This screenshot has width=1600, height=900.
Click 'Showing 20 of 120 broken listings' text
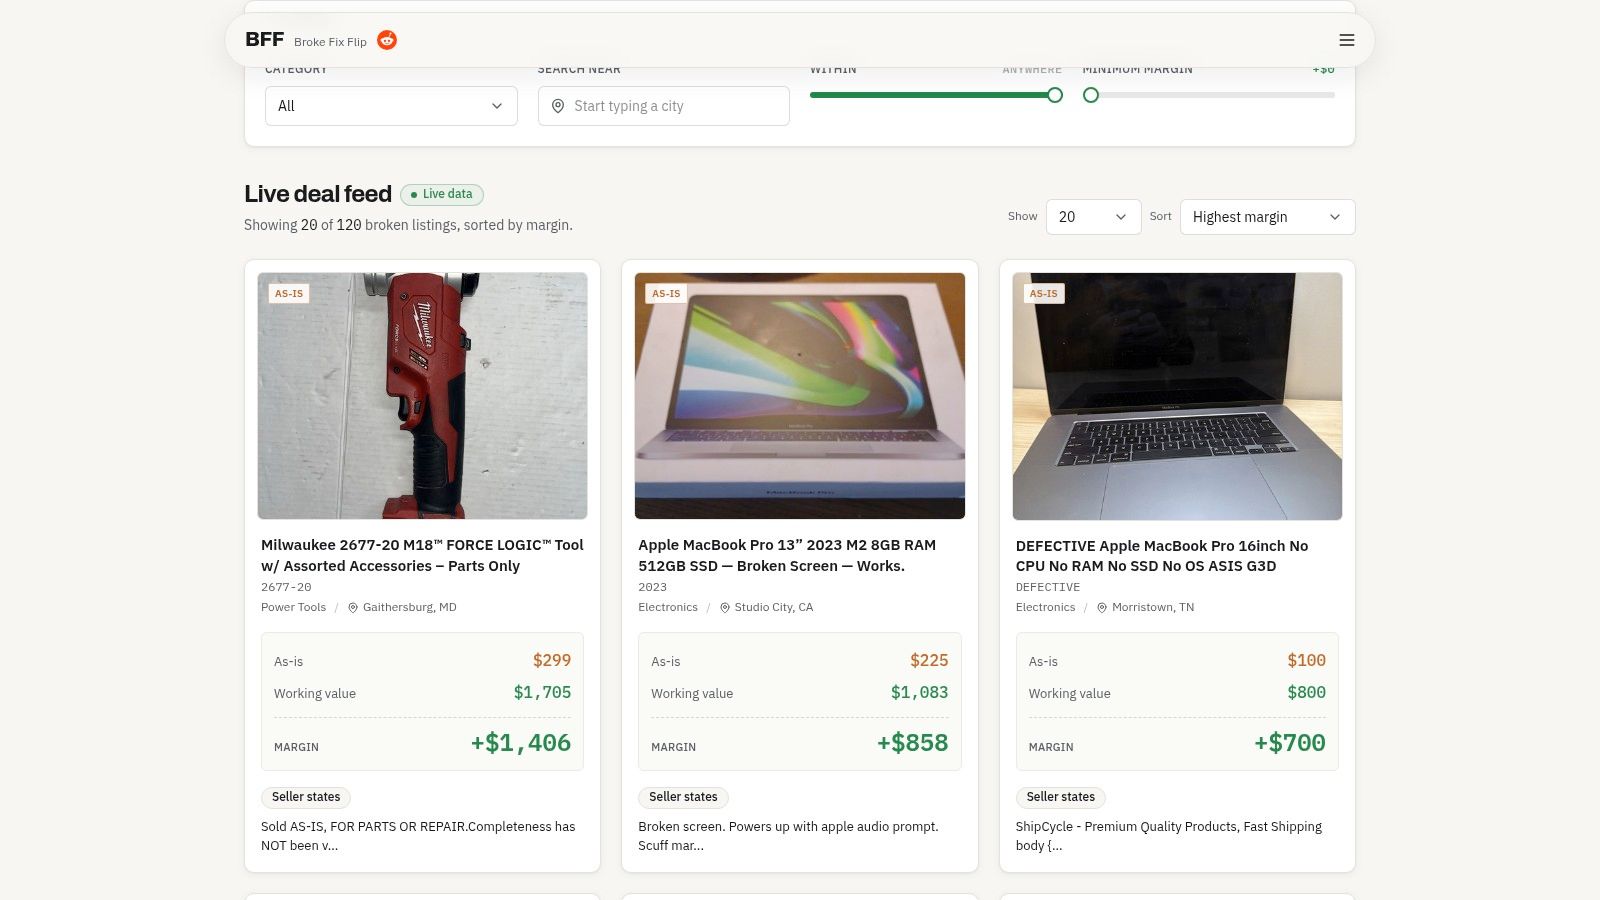tap(408, 225)
